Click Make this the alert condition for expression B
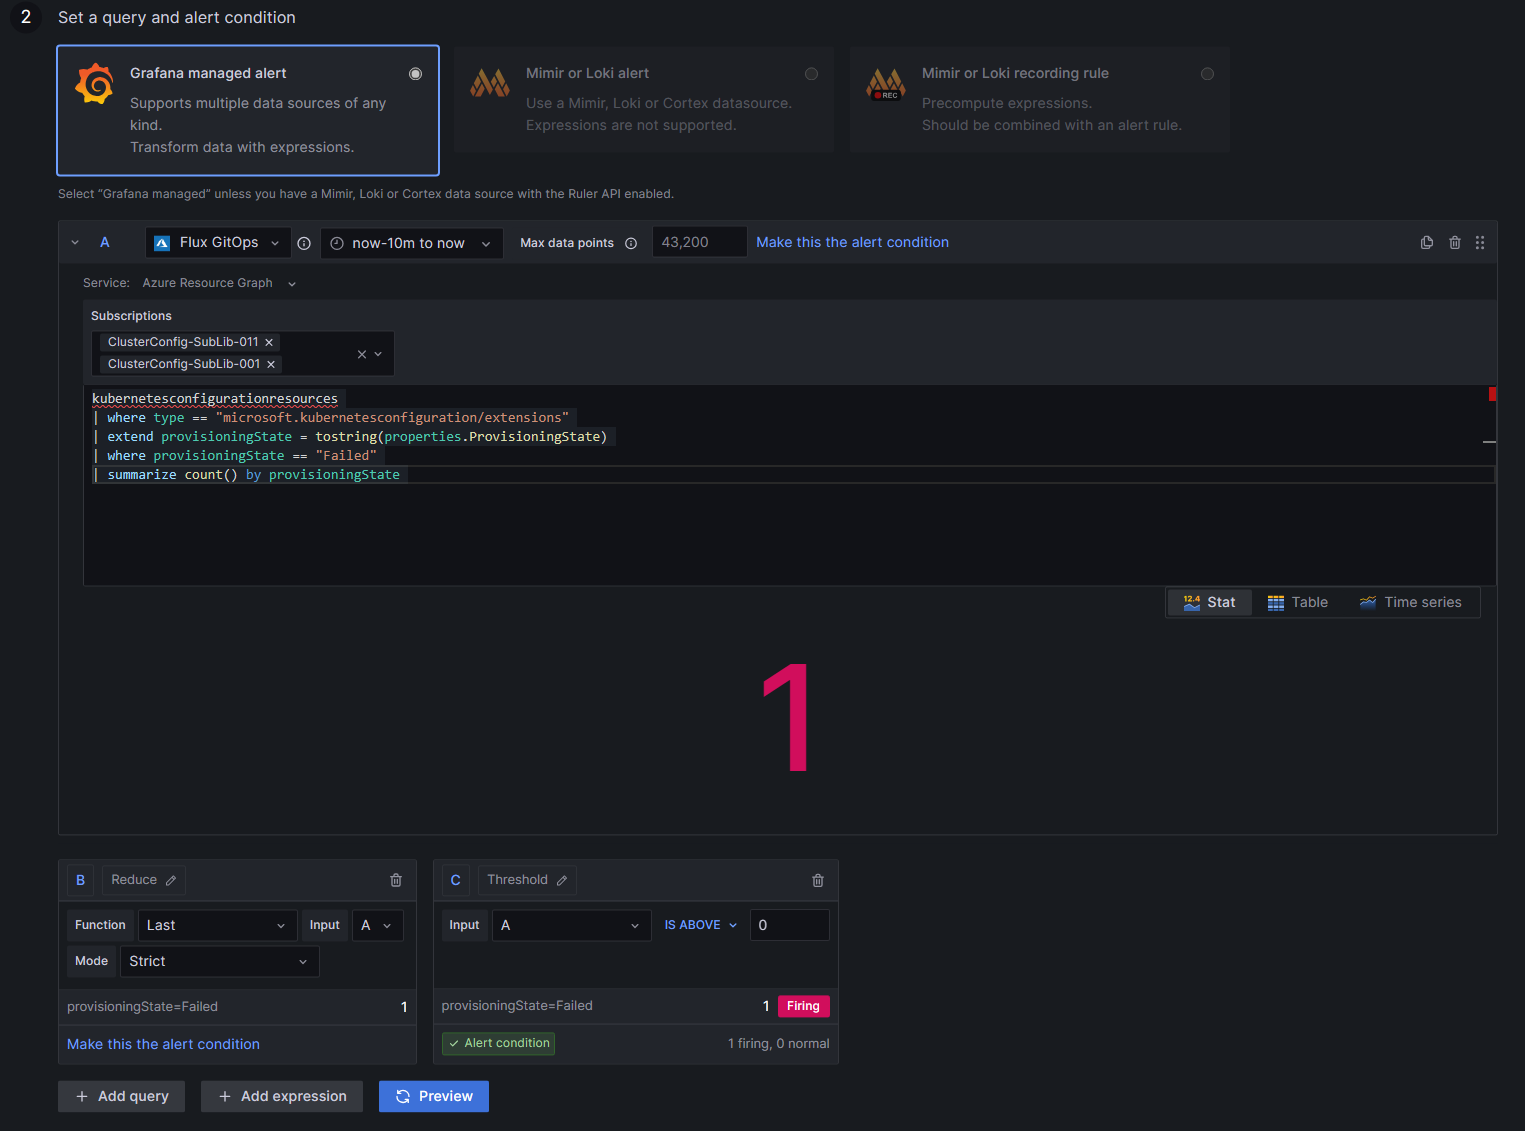The height and width of the screenshot is (1131, 1525). [163, 1044]
